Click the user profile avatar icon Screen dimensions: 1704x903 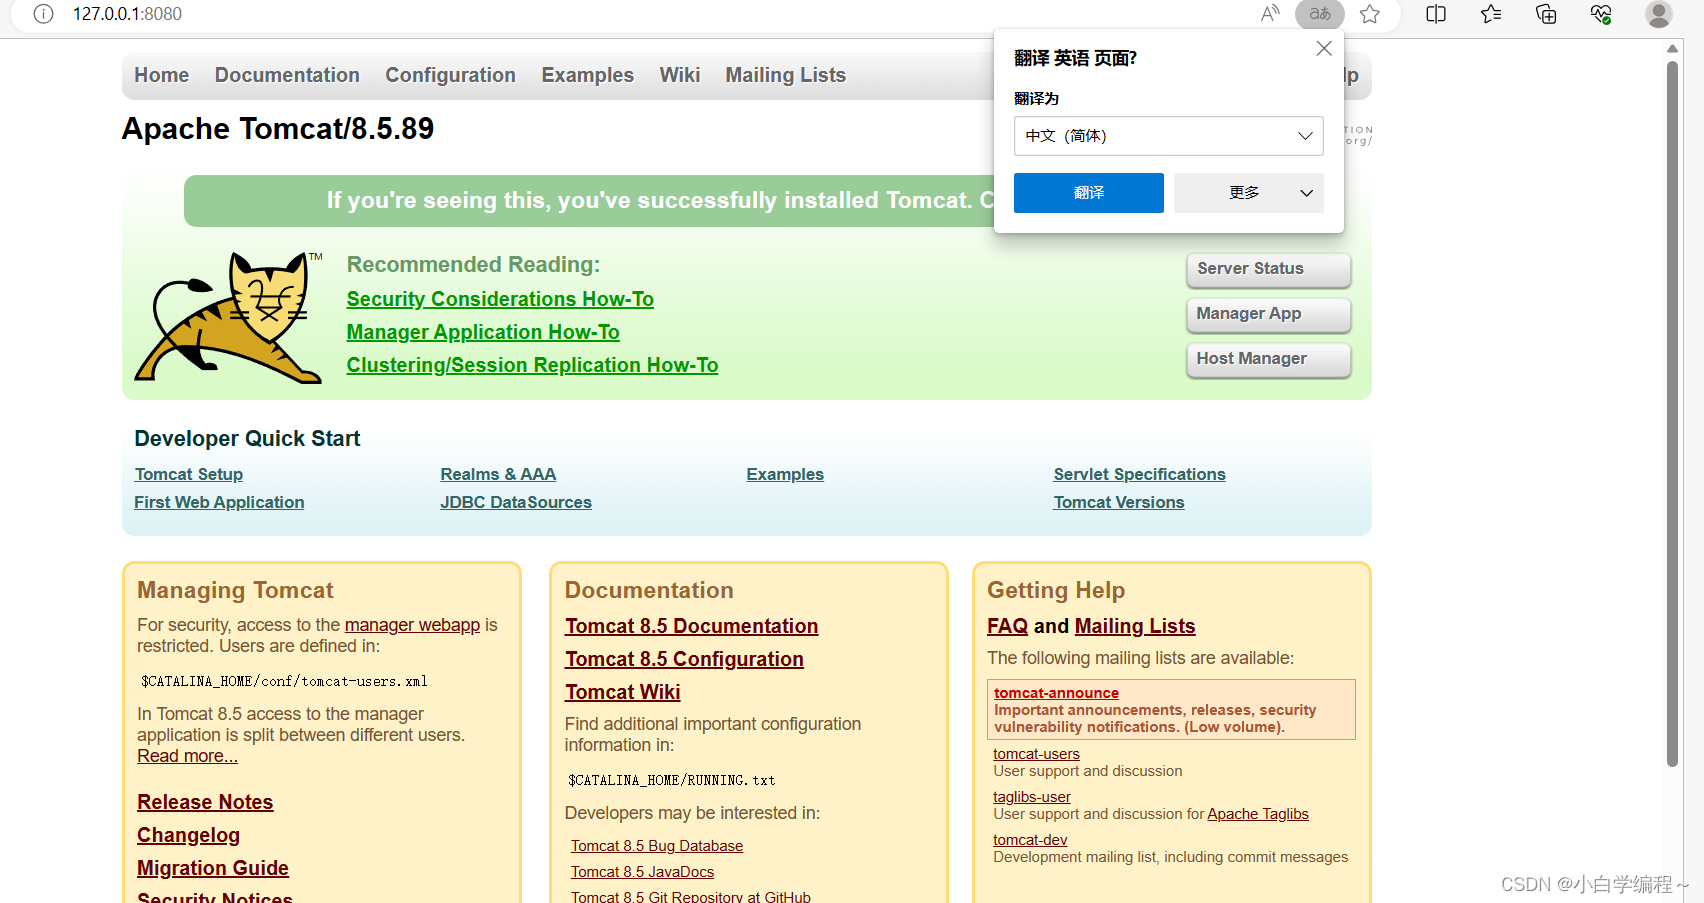click(1659, 14)
